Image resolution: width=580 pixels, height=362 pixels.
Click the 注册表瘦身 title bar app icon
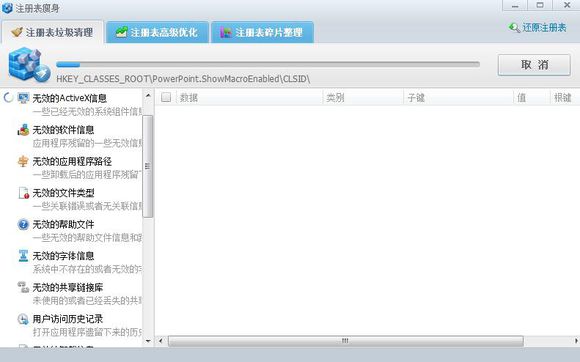[x=7, y=7]
